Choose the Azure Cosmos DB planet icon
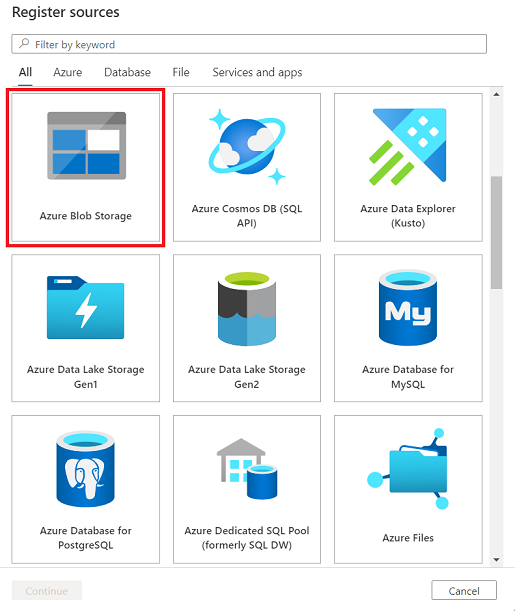The height and width of the screenshot is (611, 515). [x=247, y=147]
